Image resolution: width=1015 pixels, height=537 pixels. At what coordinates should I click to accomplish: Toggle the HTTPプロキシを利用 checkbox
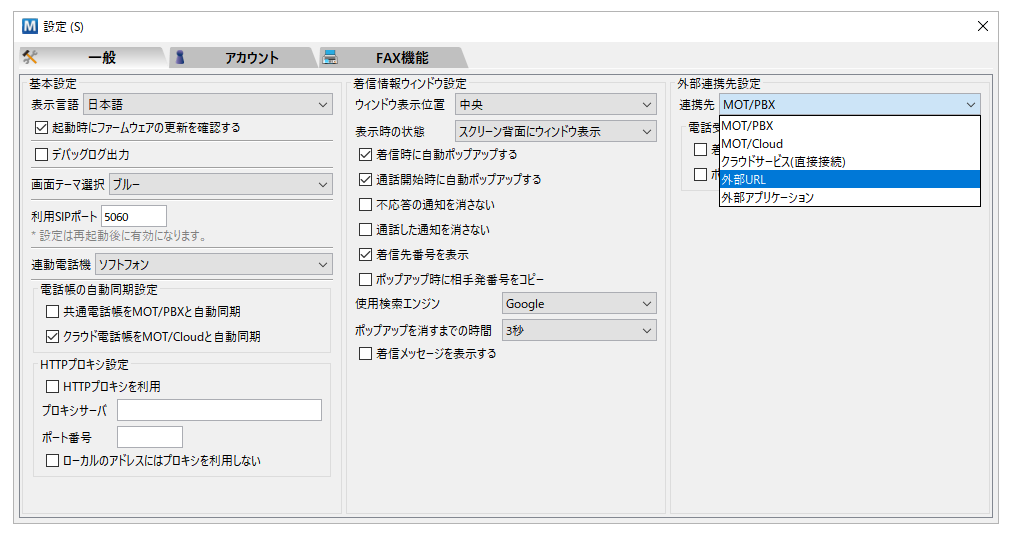(53, 386)
